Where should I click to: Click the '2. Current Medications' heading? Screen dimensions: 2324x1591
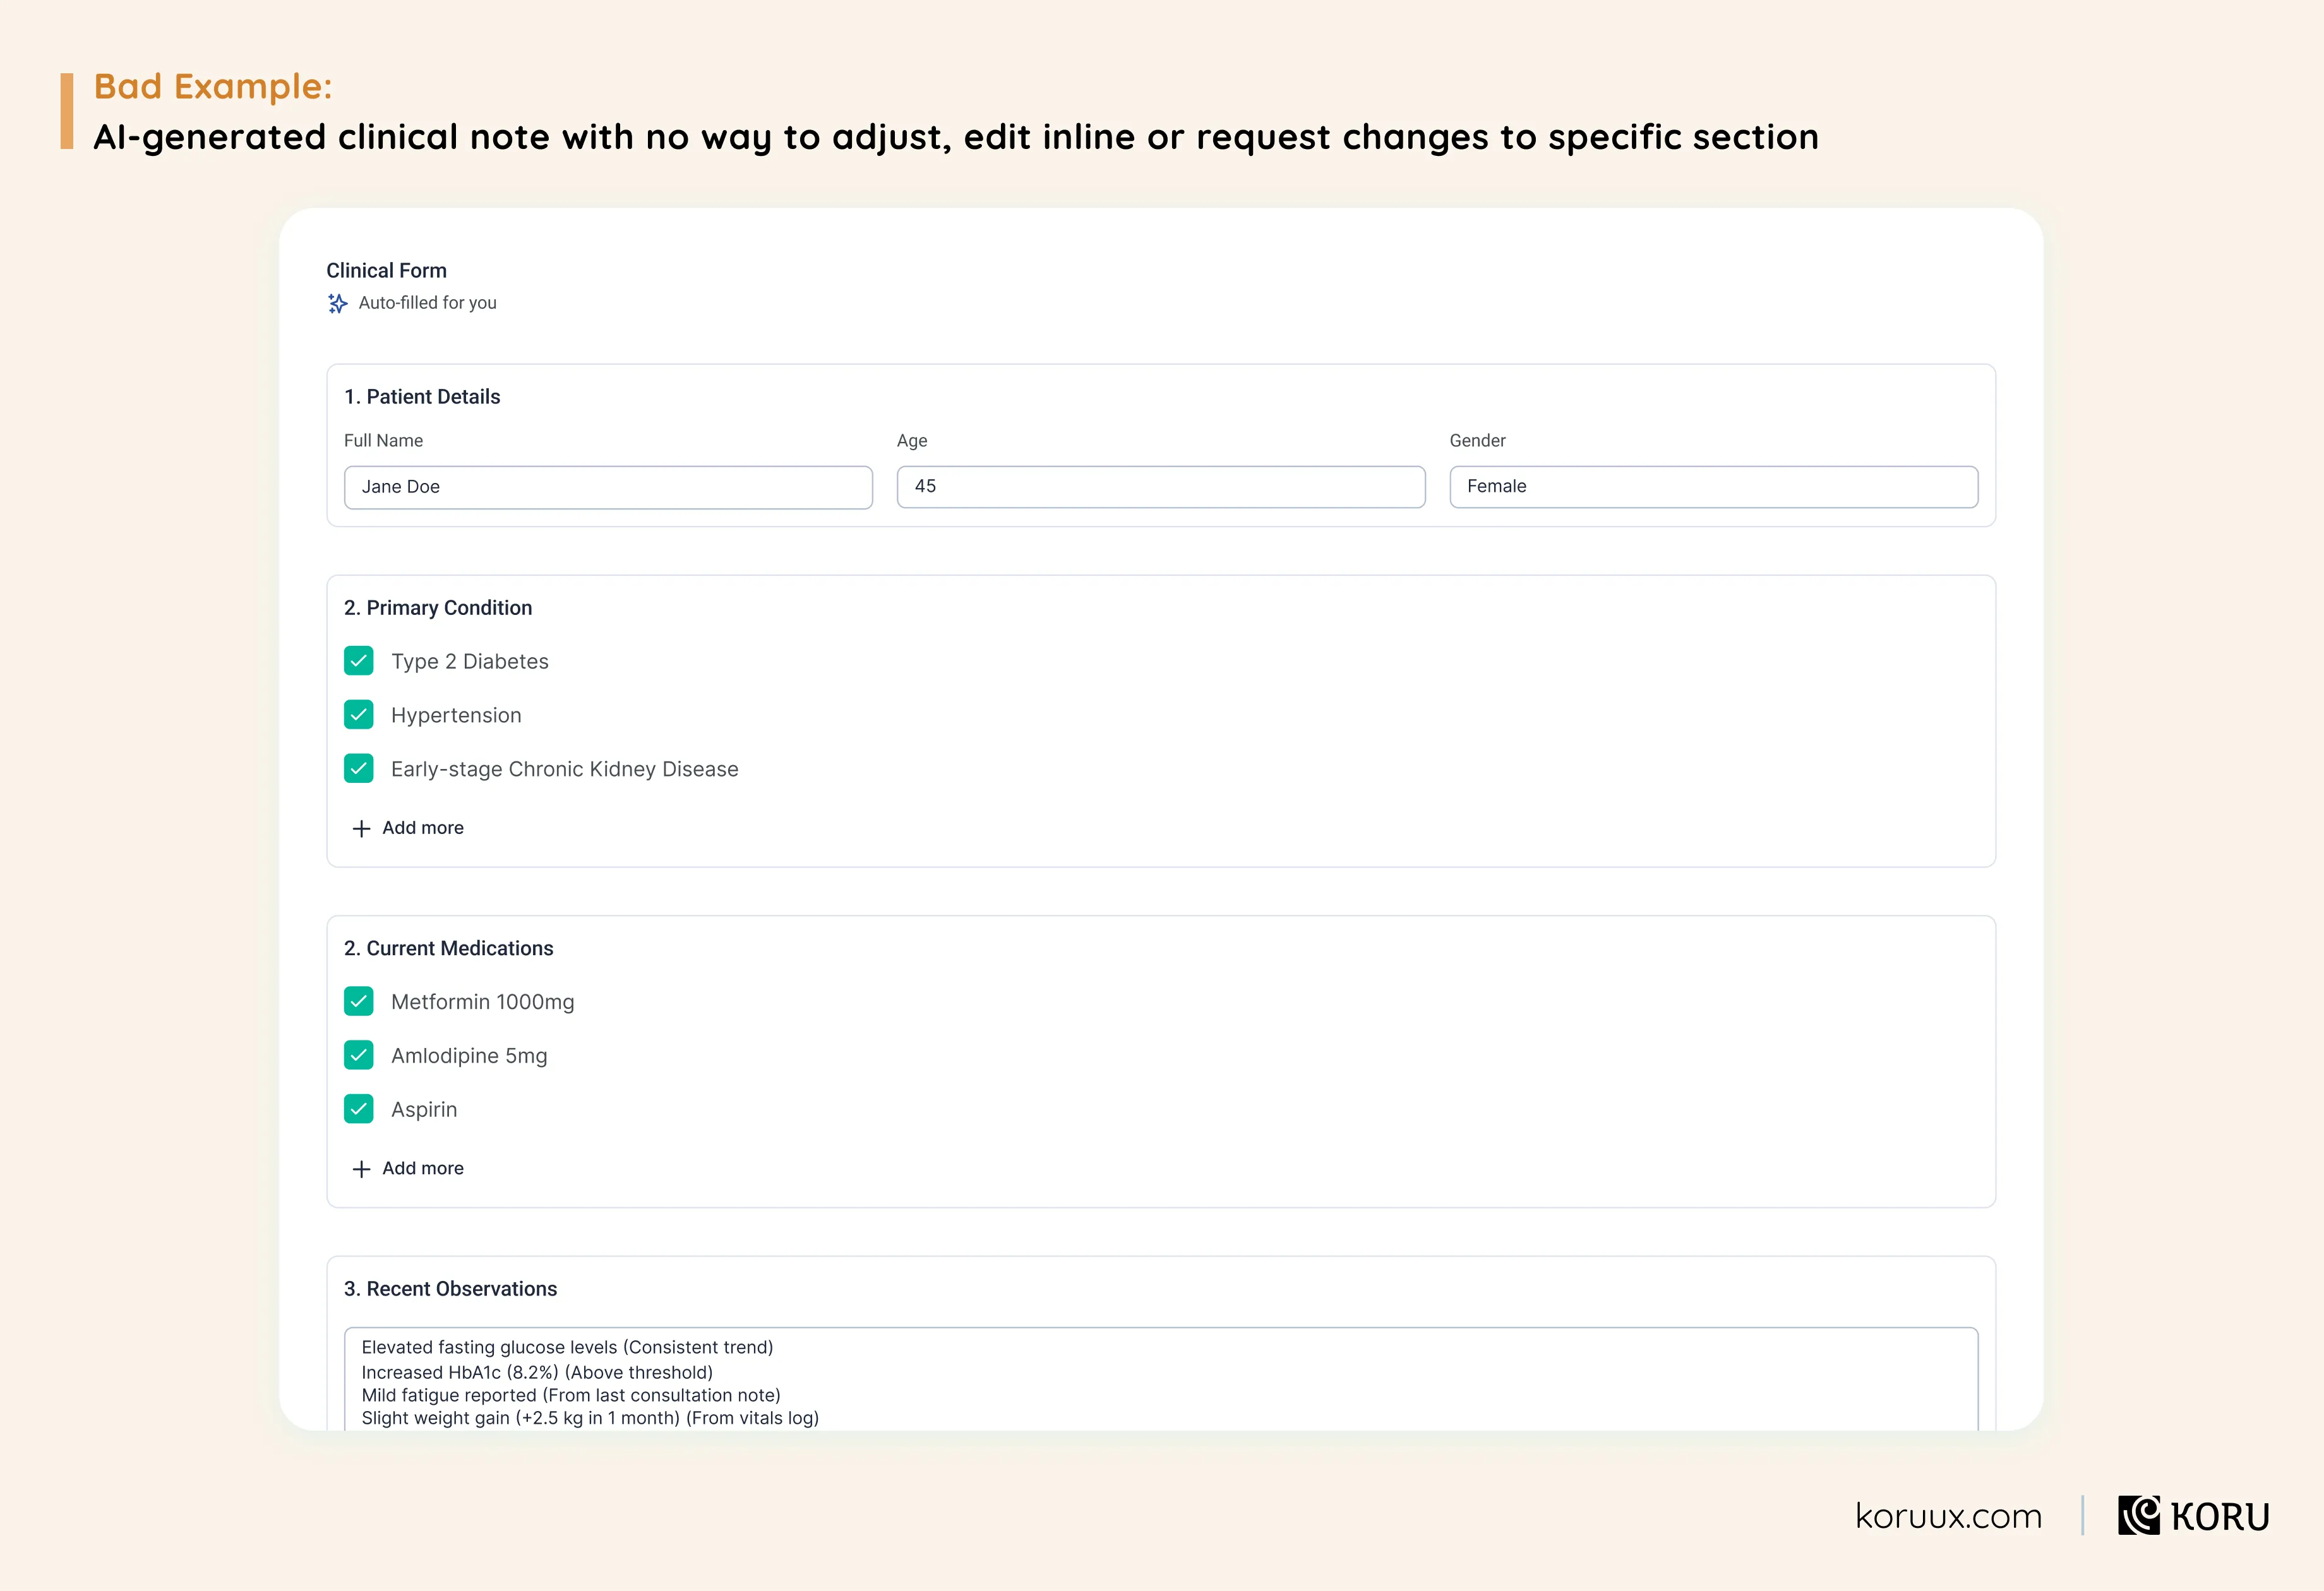click(449, 948)
